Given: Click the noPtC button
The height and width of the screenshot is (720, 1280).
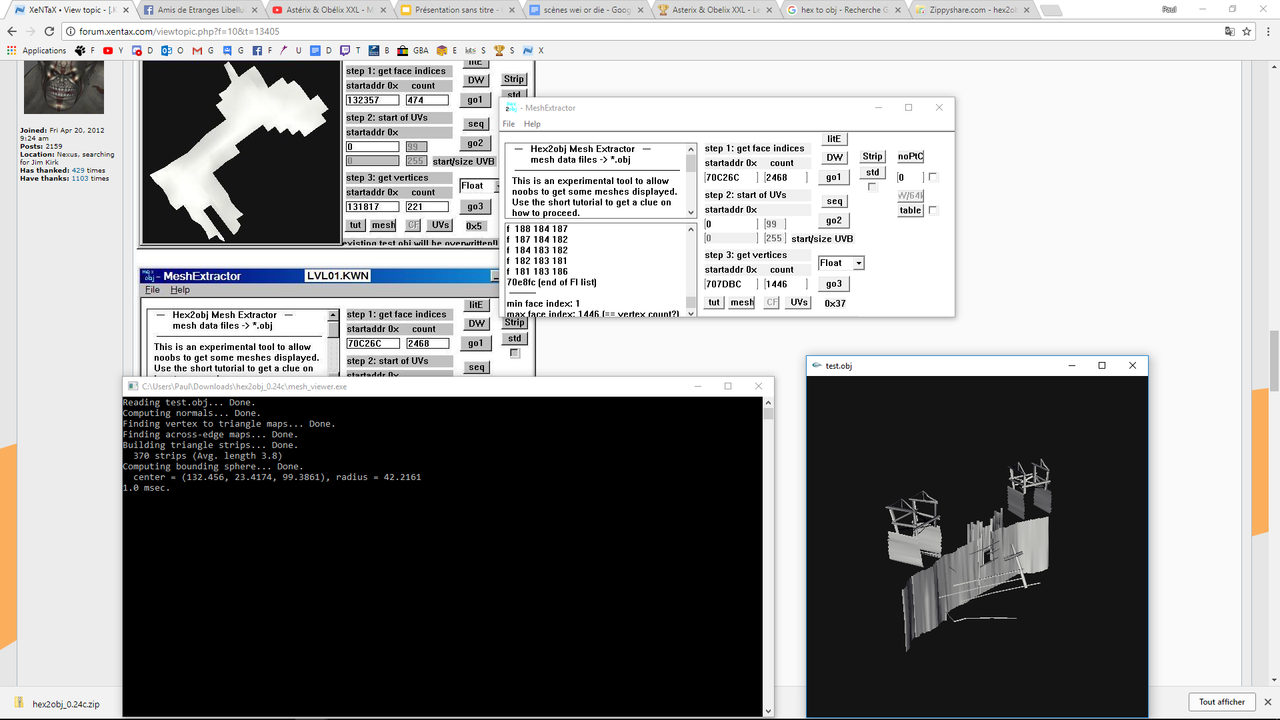Looking at the screenshot, I should pyautogui.click(x=910, y=156).
